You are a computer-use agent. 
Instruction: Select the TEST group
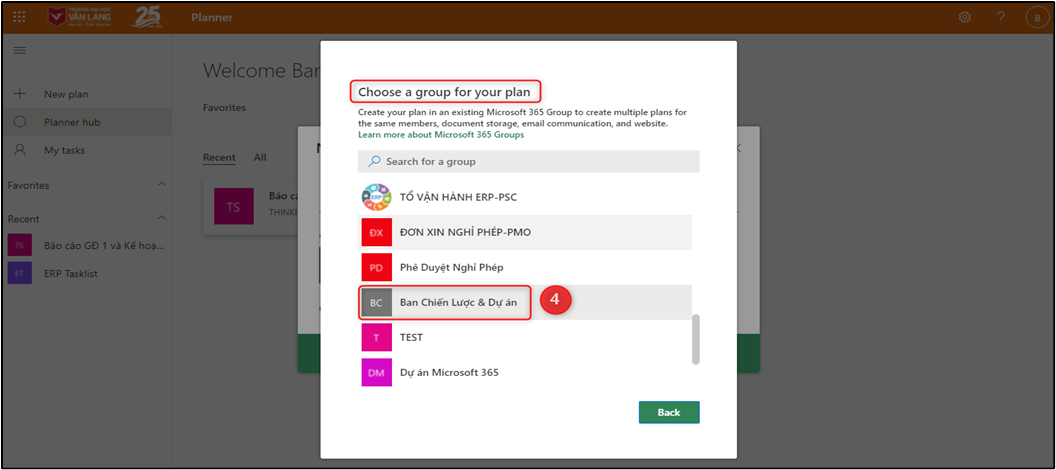[527, 337]
